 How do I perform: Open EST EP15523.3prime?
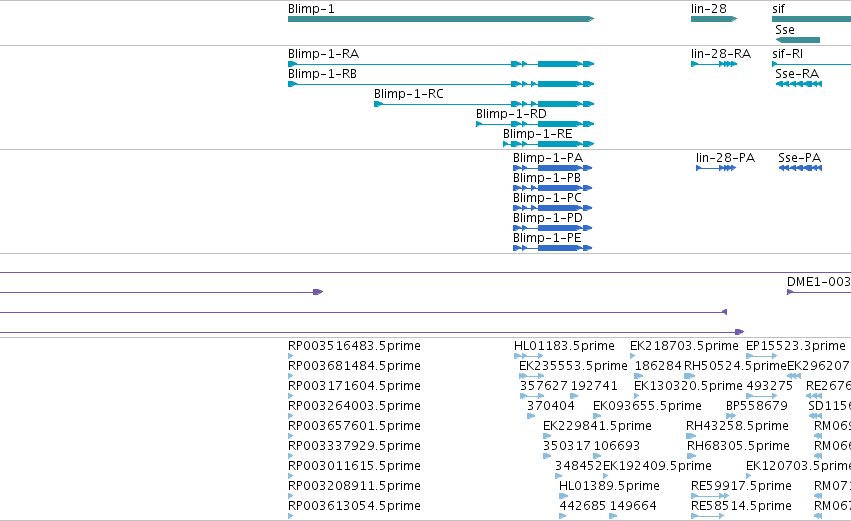(796, 346)
